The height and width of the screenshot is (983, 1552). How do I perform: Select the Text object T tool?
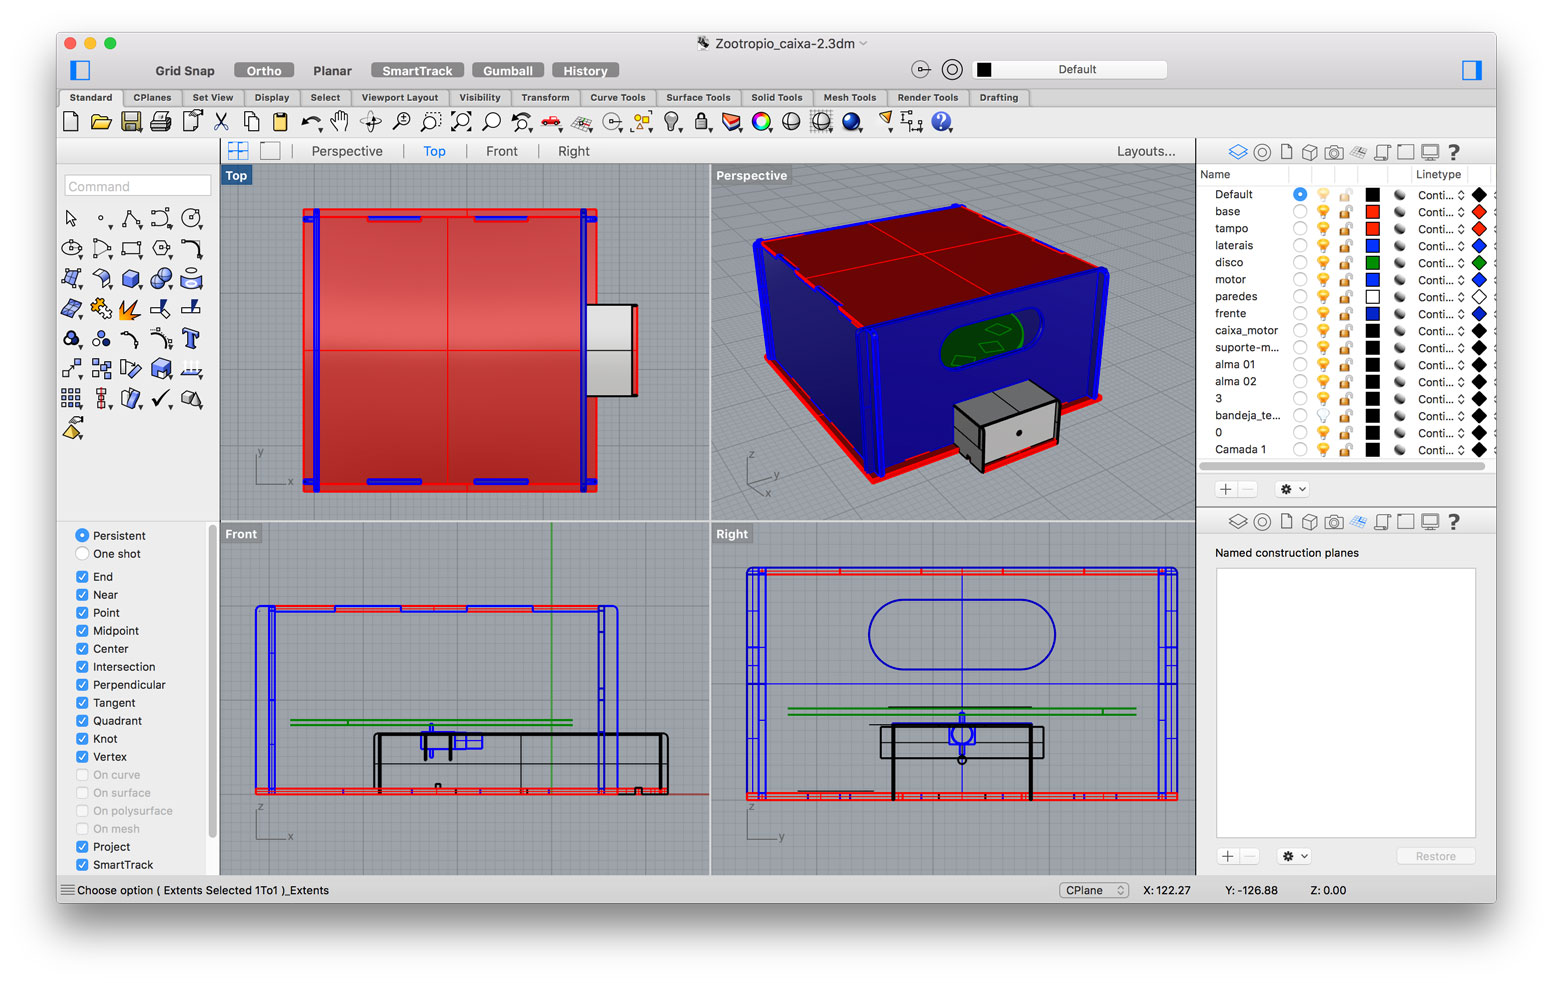tap(191, 339)
